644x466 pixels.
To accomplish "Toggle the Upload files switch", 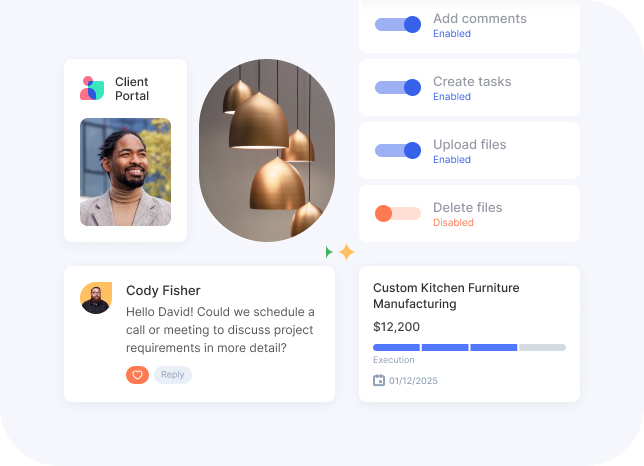I will point(398,150).
